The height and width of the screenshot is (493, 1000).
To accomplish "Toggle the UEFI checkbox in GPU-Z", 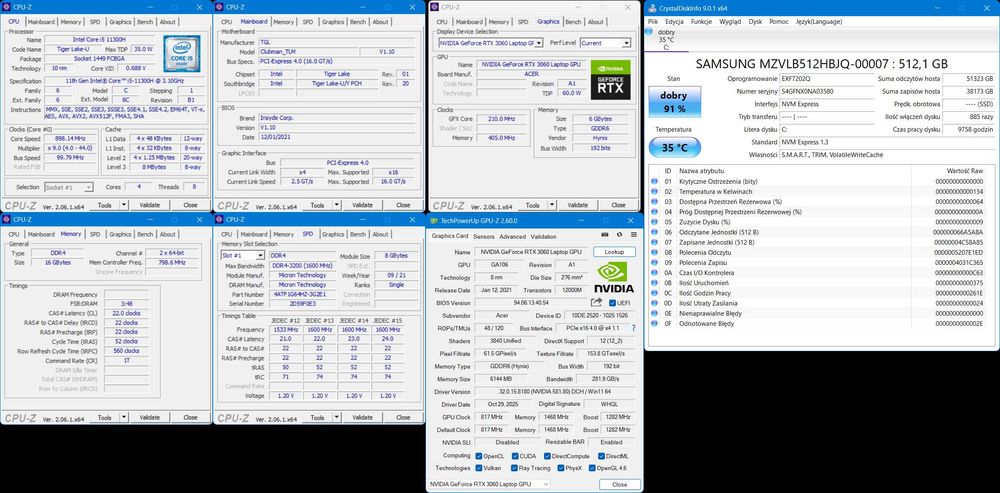I will [x=612, y=302].
